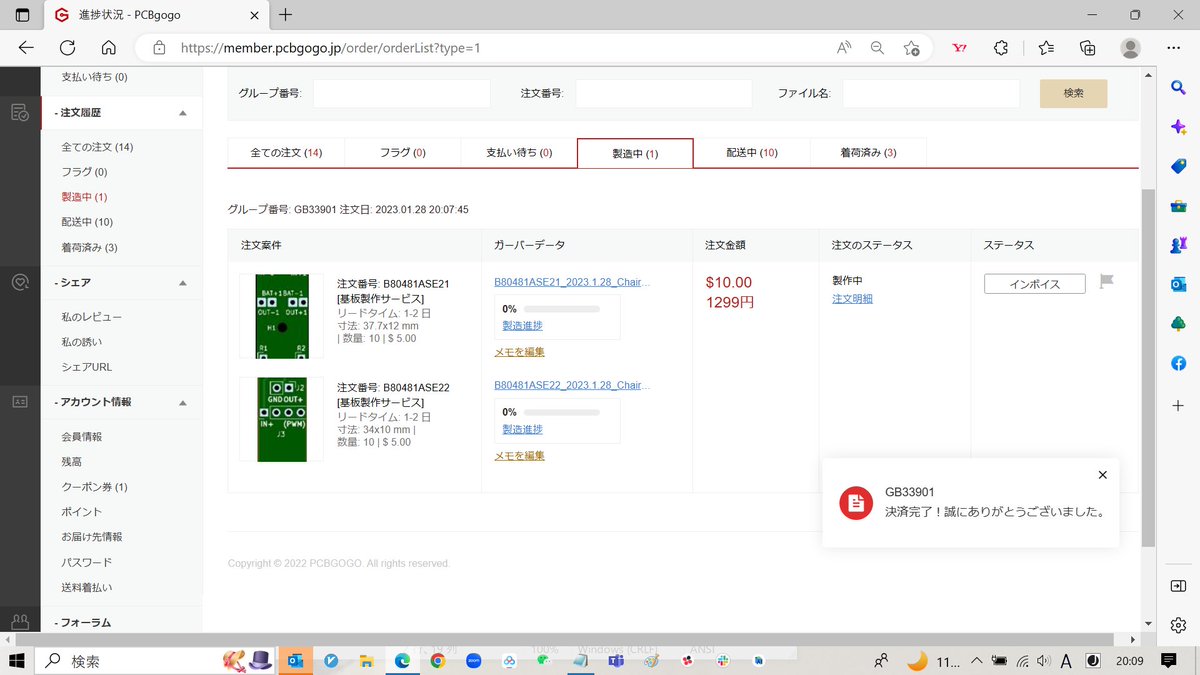This screenshot has width=1200, height=675.
Task: Open the Chrome icon on the taskbar
Action: tap(438, 661)
